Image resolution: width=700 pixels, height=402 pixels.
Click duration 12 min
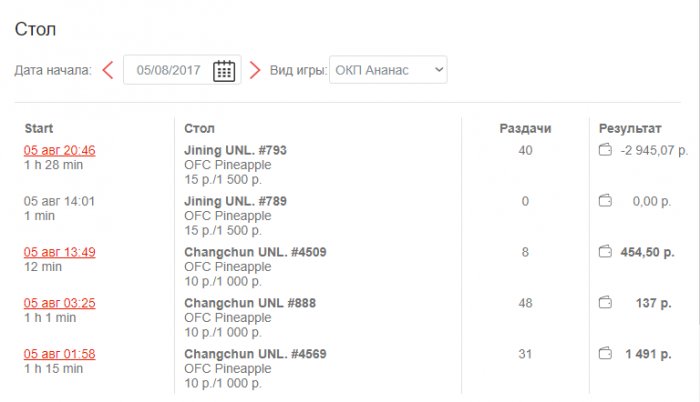click(42, 267)
